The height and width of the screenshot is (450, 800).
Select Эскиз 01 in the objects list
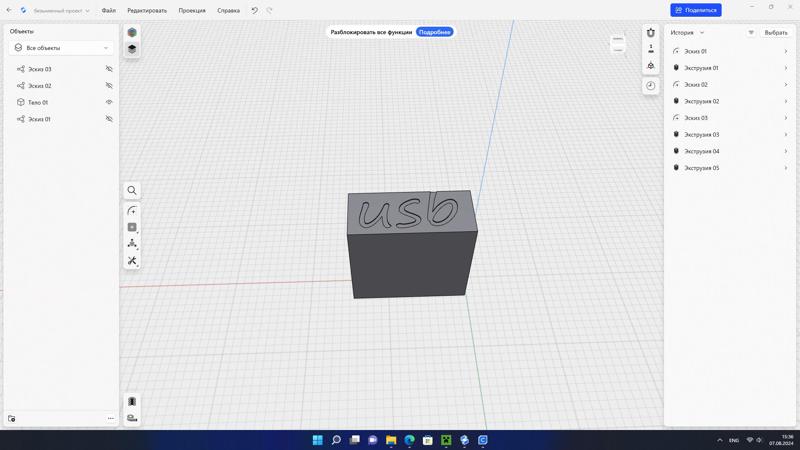(x=39, y=119)
